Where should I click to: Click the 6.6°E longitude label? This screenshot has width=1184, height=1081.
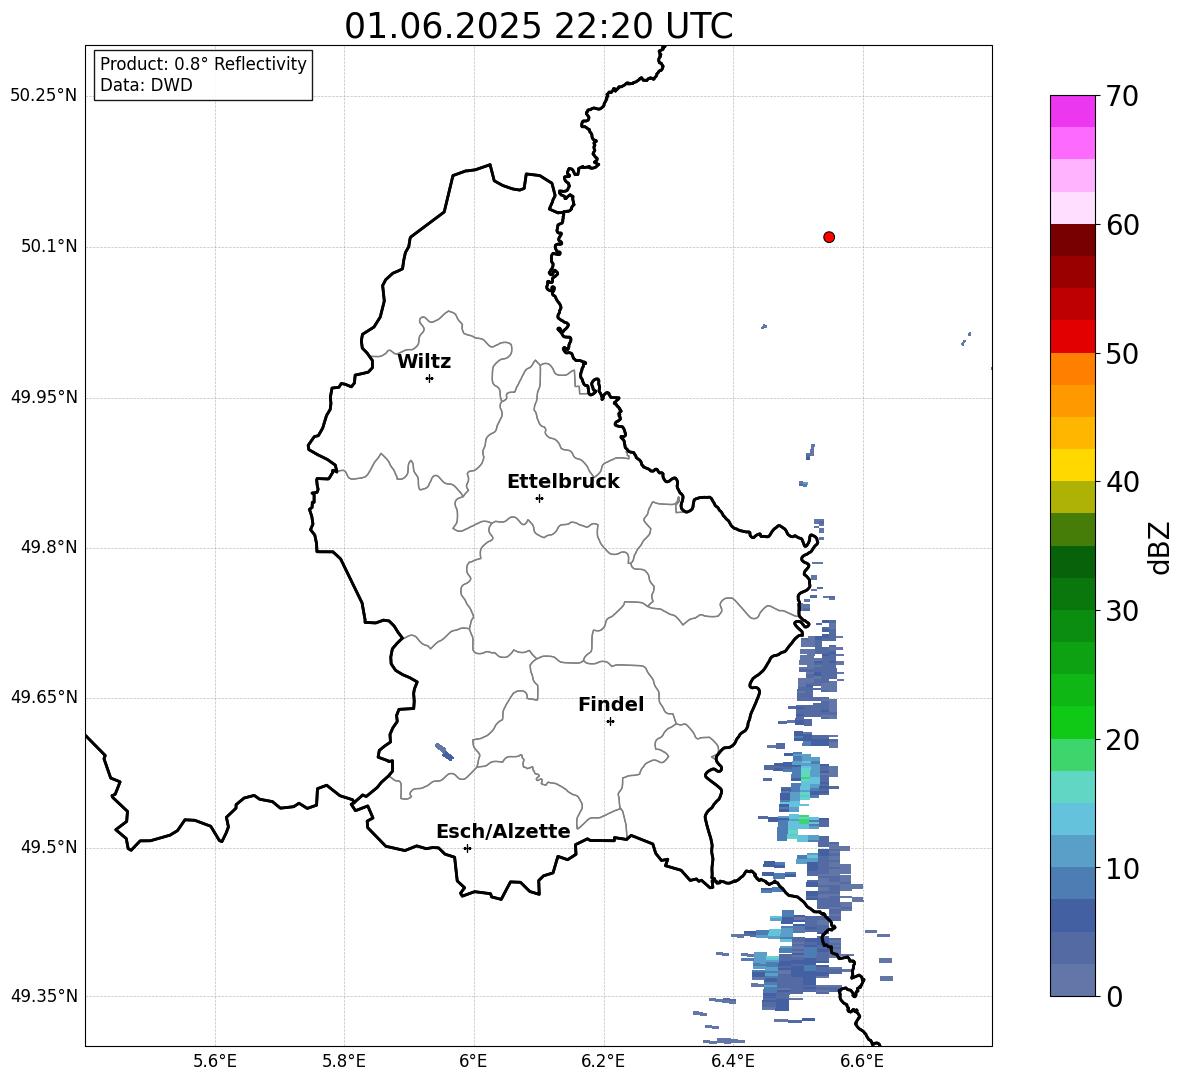coord(862,1061)
